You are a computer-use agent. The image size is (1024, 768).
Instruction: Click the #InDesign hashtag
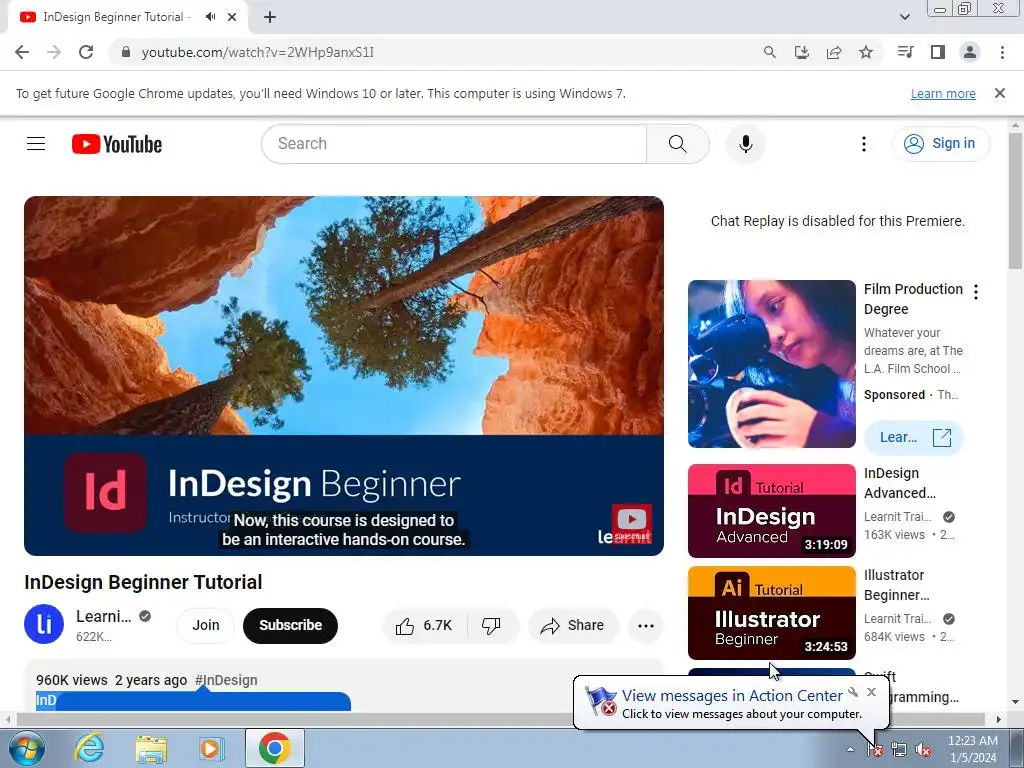click(x=226, y=680)
